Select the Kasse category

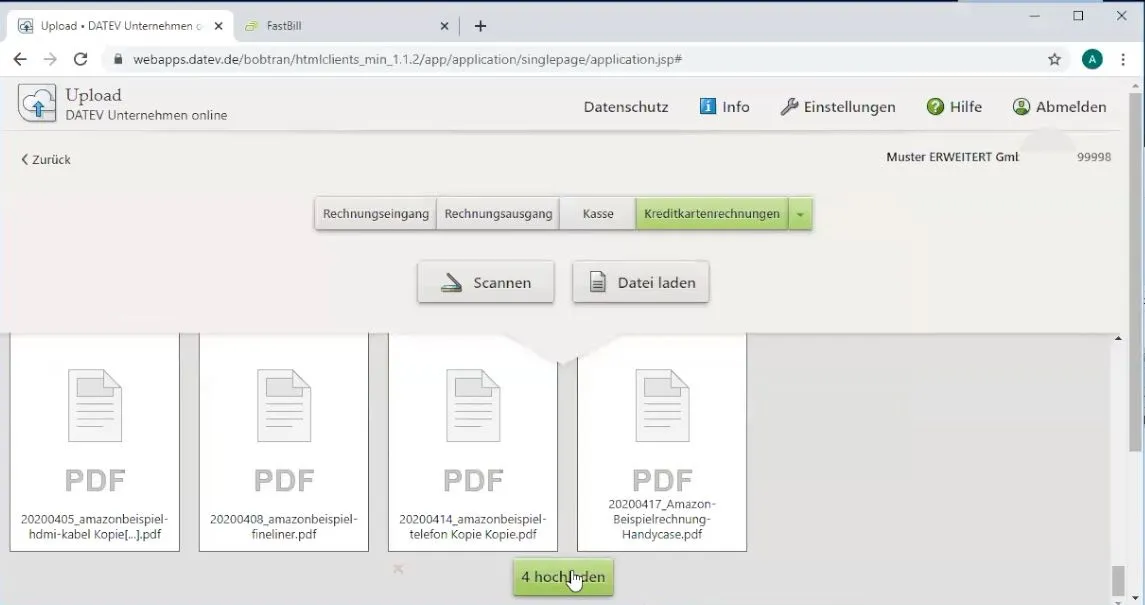(x=597, y=213)
